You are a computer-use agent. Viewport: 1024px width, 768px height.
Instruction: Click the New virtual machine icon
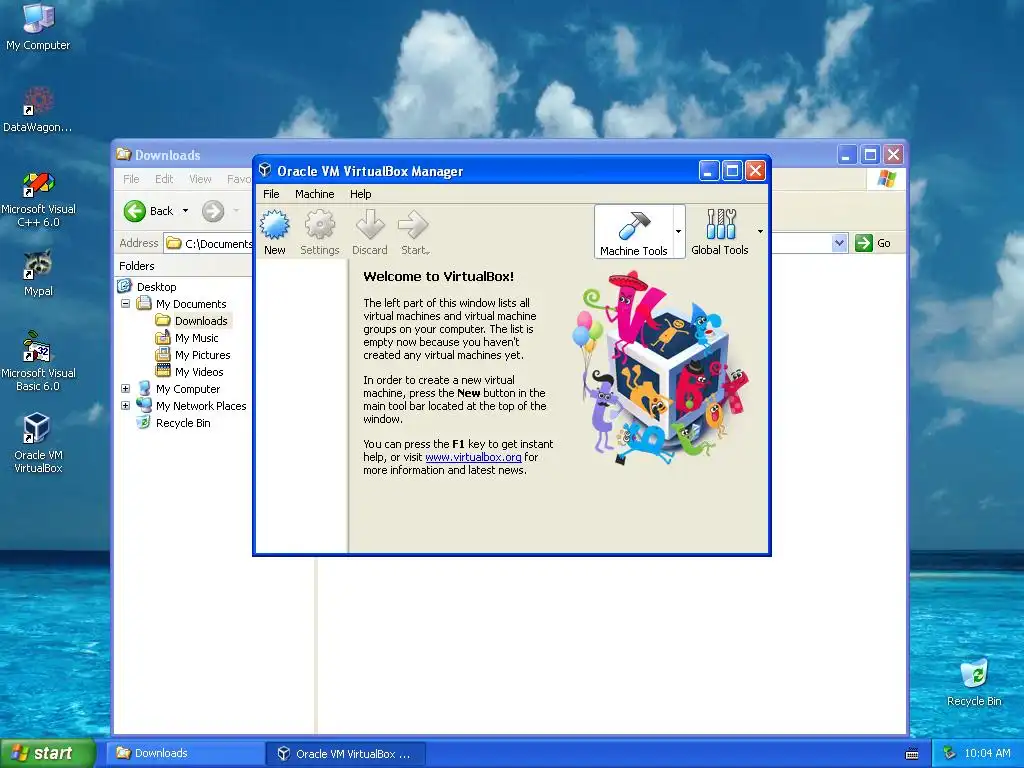275,225
